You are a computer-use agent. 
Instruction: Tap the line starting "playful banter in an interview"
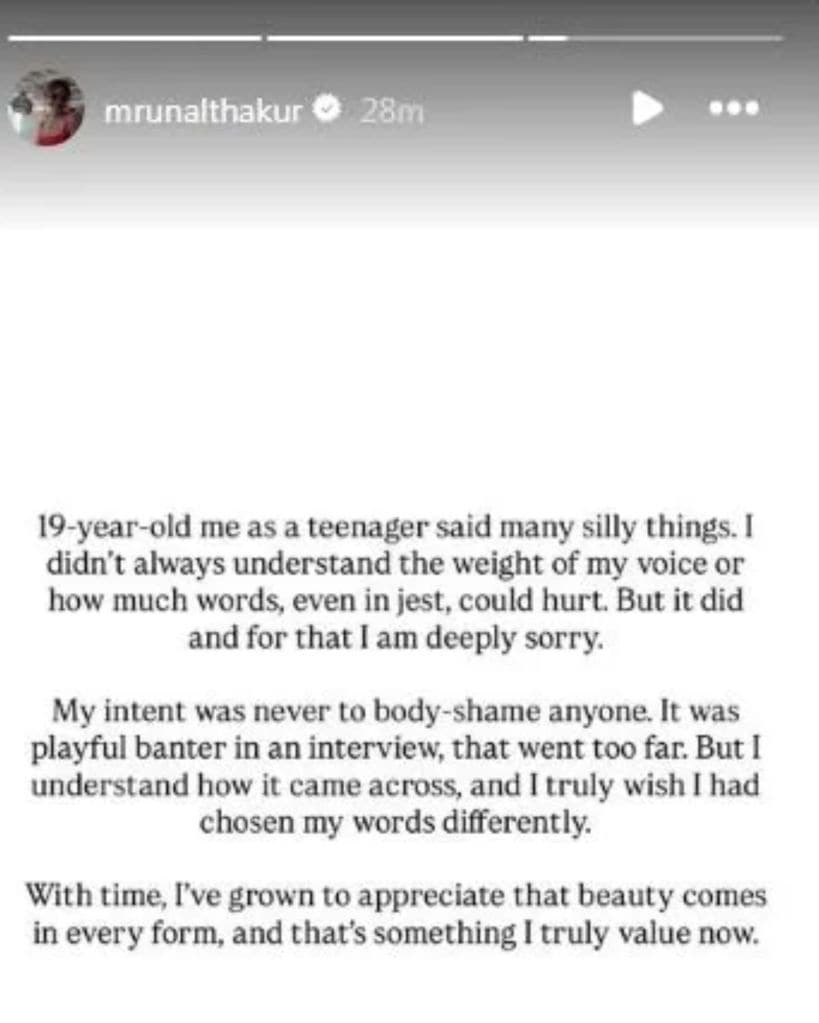(396, 750)
